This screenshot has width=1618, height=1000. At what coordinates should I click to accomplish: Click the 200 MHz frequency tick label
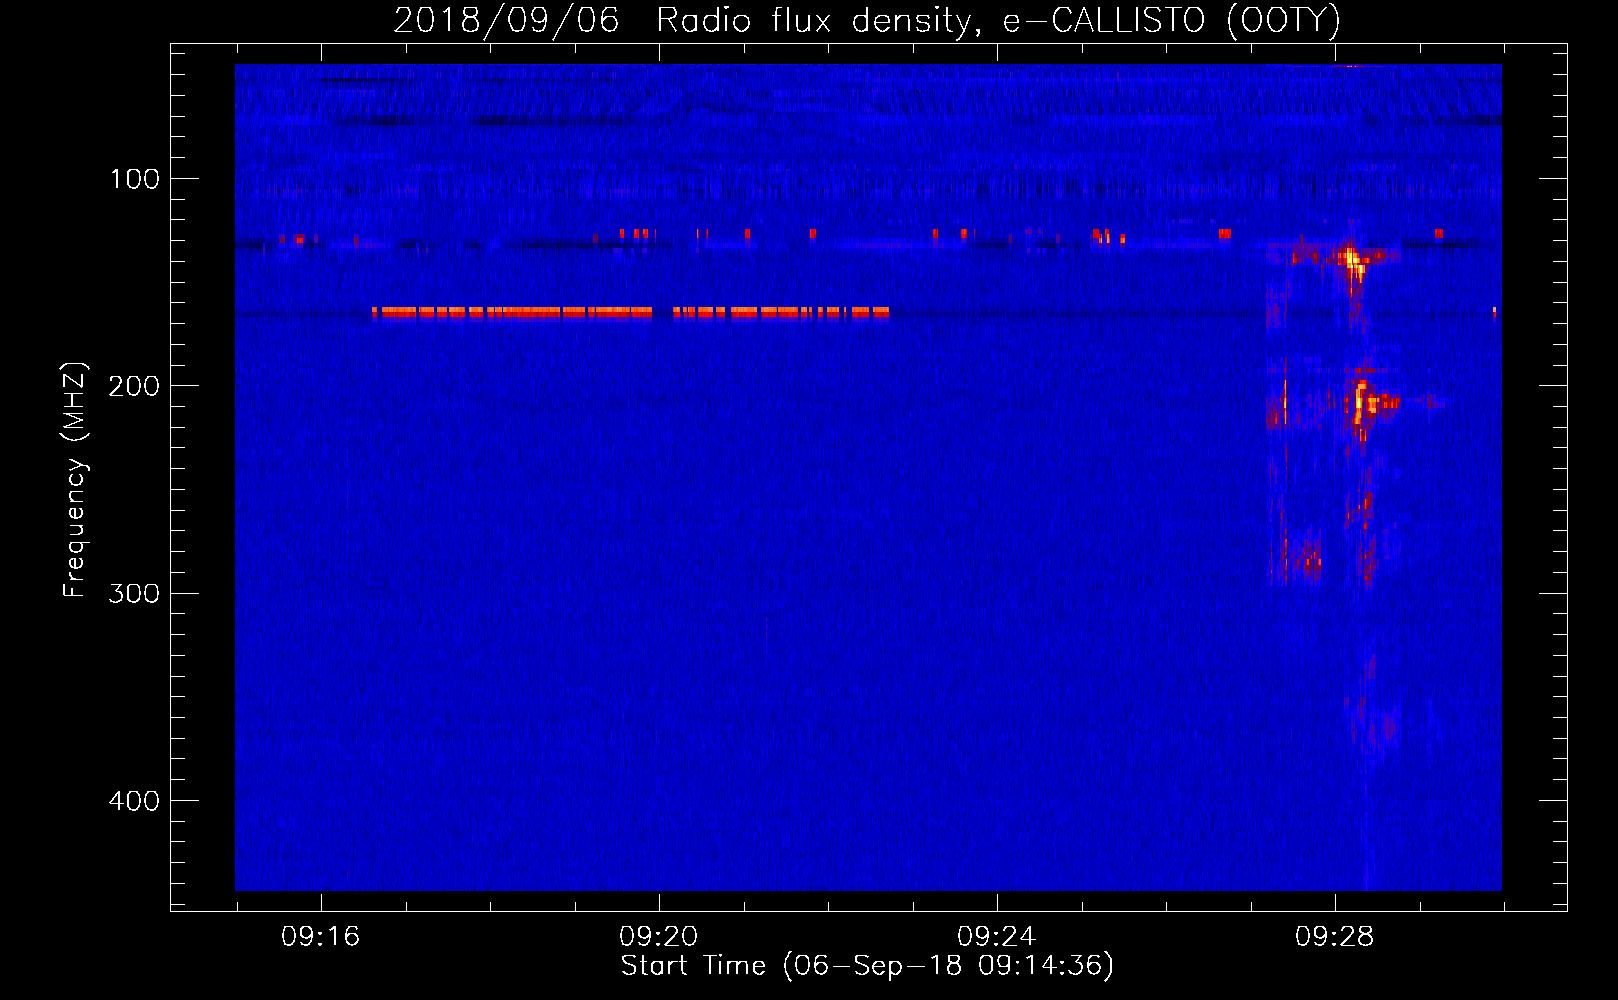click(135, 386)
